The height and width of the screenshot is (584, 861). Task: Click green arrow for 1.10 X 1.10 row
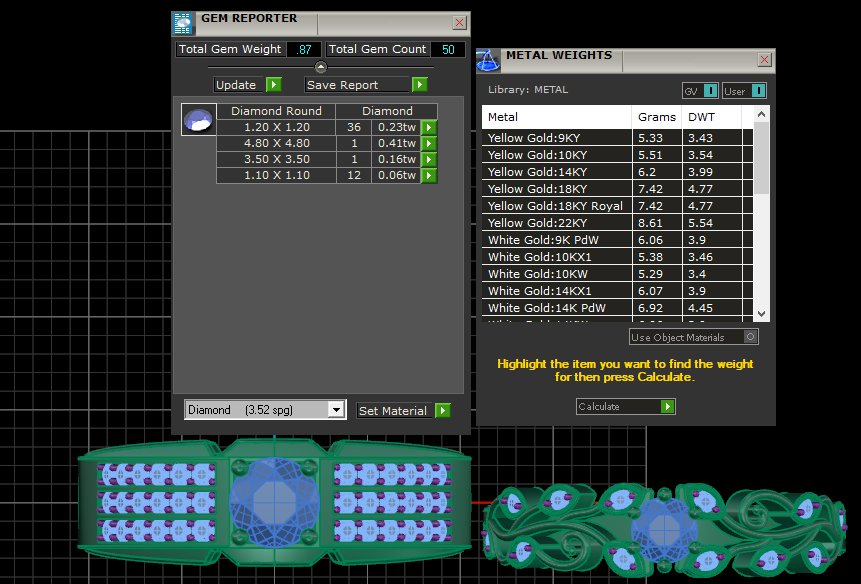[x=428, y=175]
